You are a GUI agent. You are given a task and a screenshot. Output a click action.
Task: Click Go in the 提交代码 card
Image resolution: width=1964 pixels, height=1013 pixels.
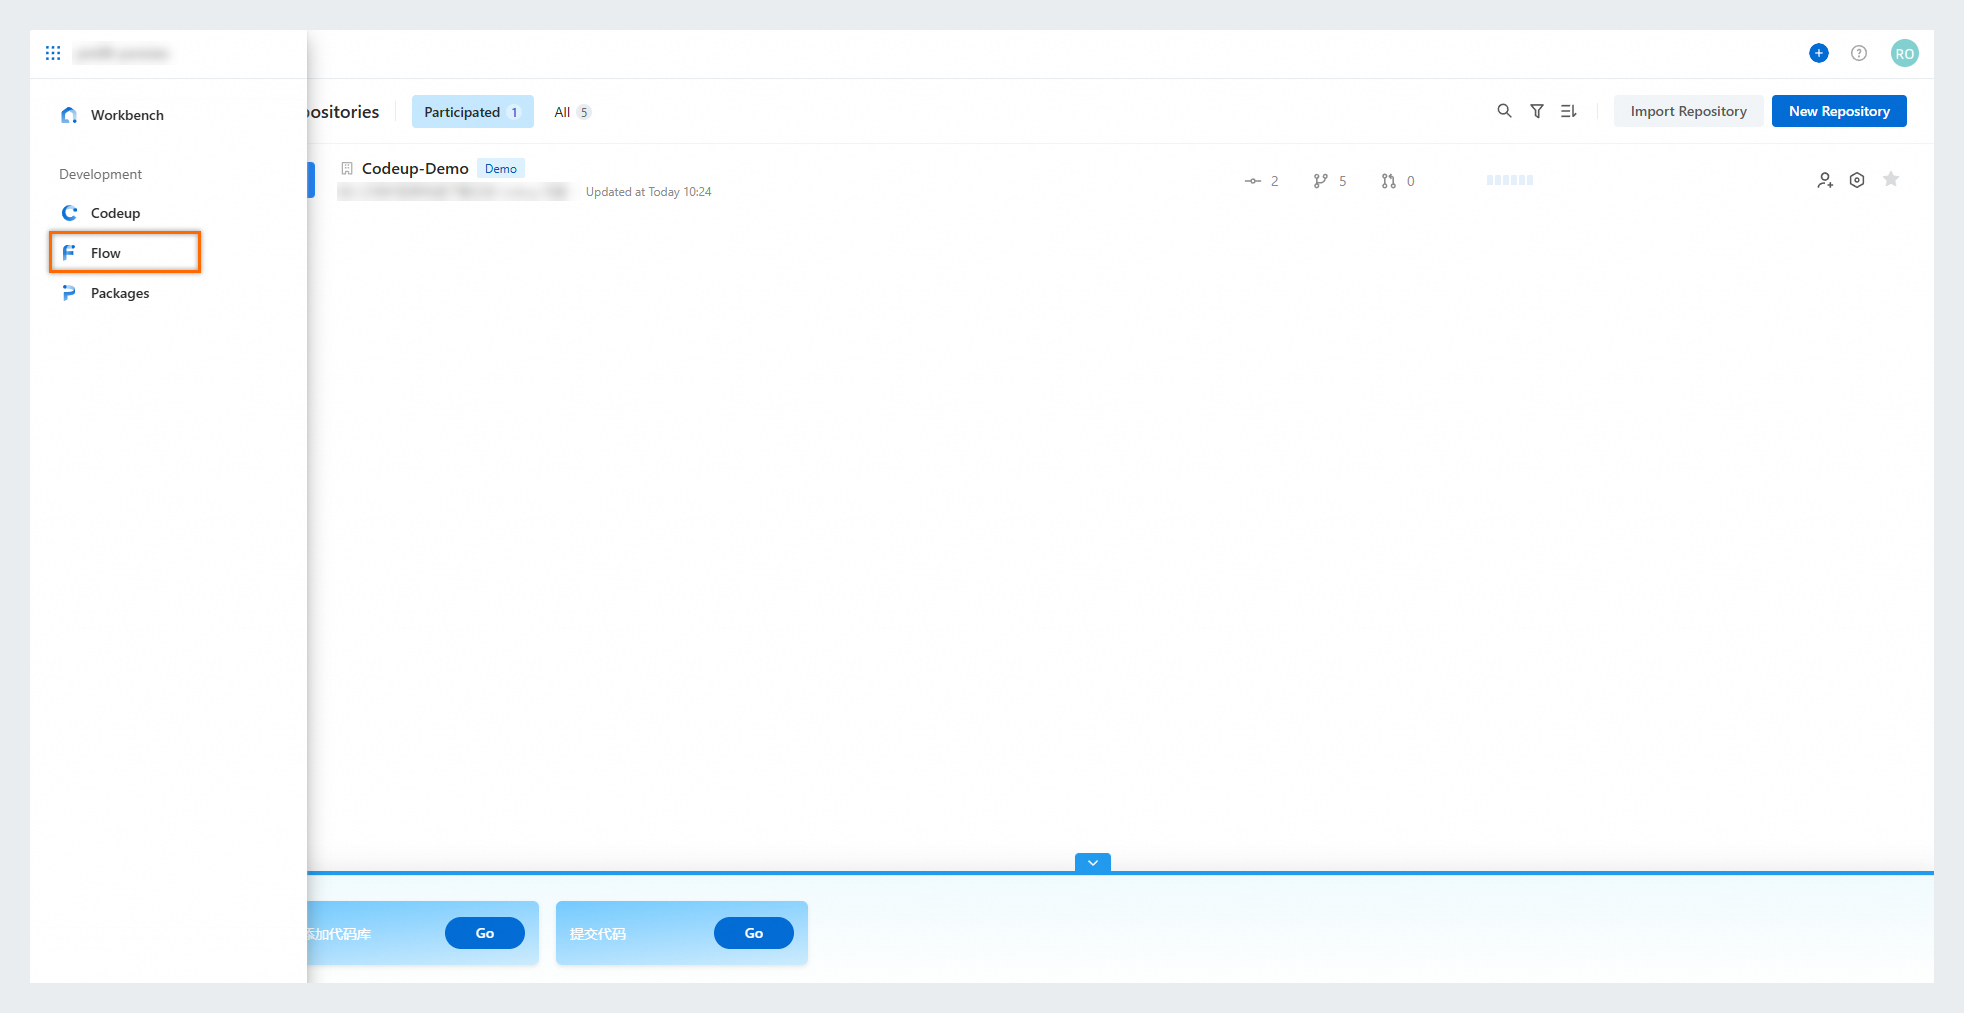click(x=754, y=933)
